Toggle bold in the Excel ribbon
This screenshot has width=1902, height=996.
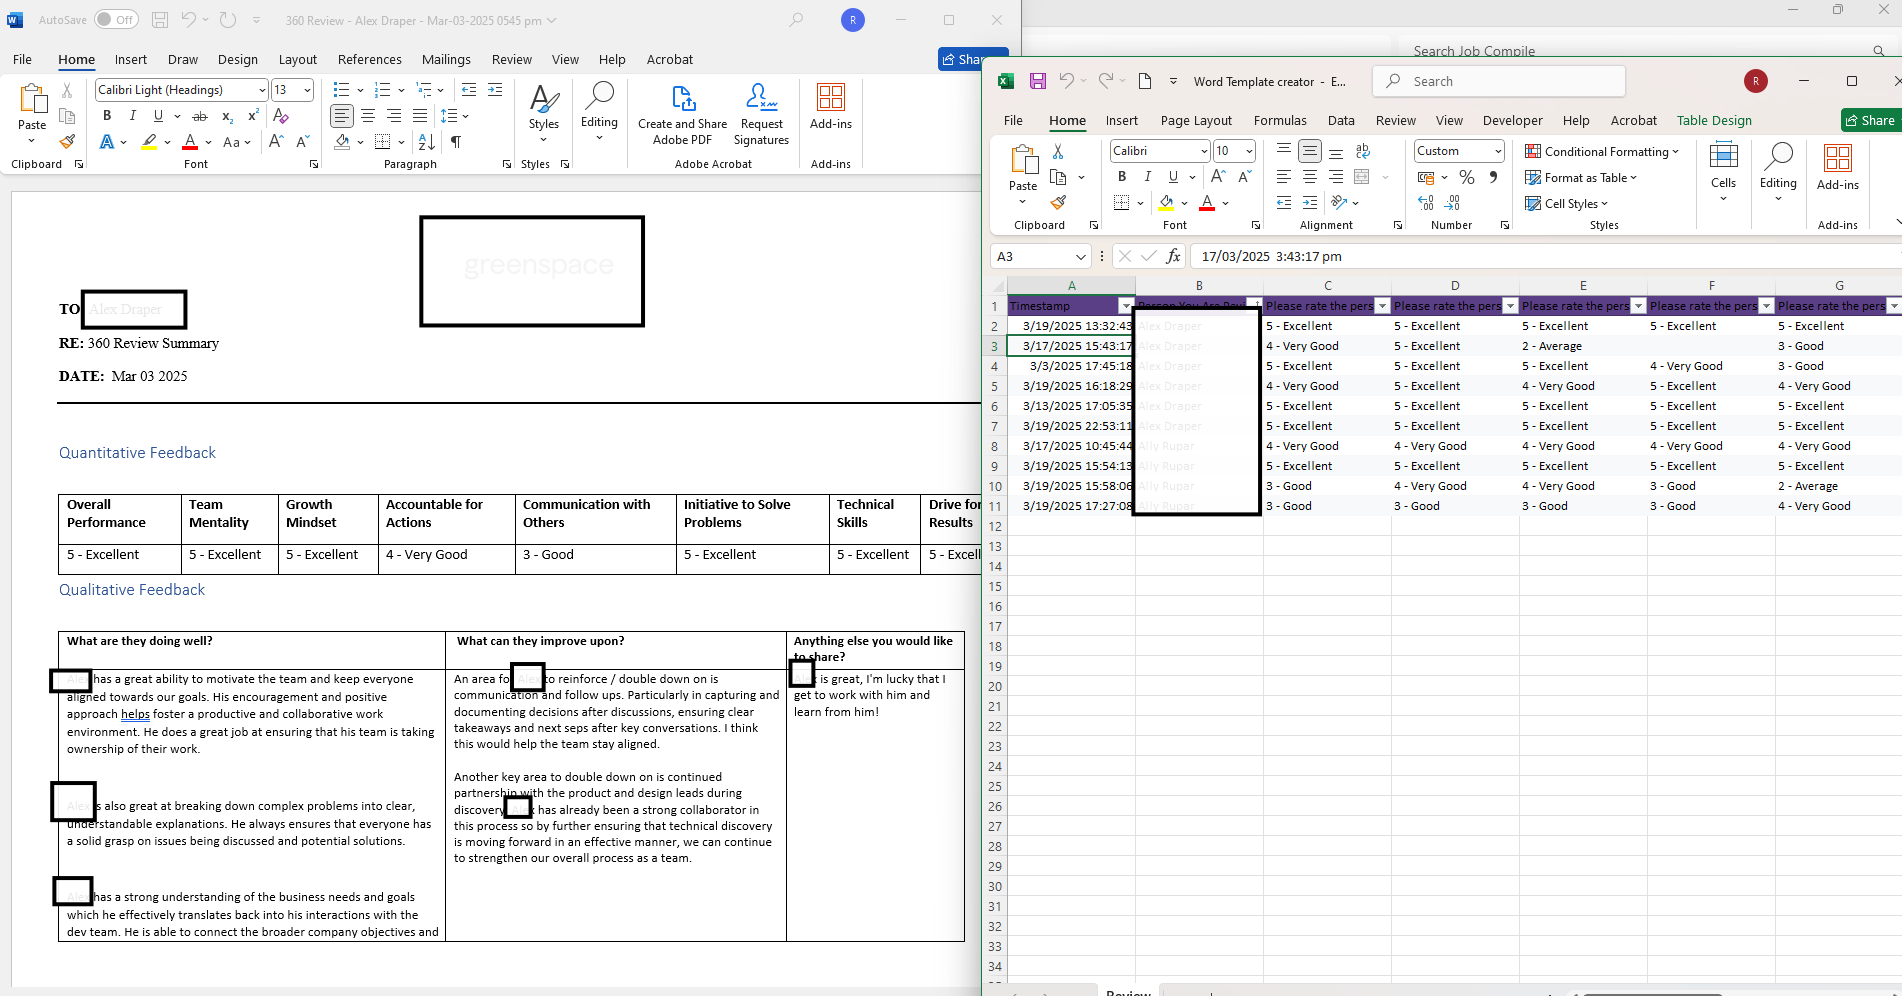point(1122,177)
